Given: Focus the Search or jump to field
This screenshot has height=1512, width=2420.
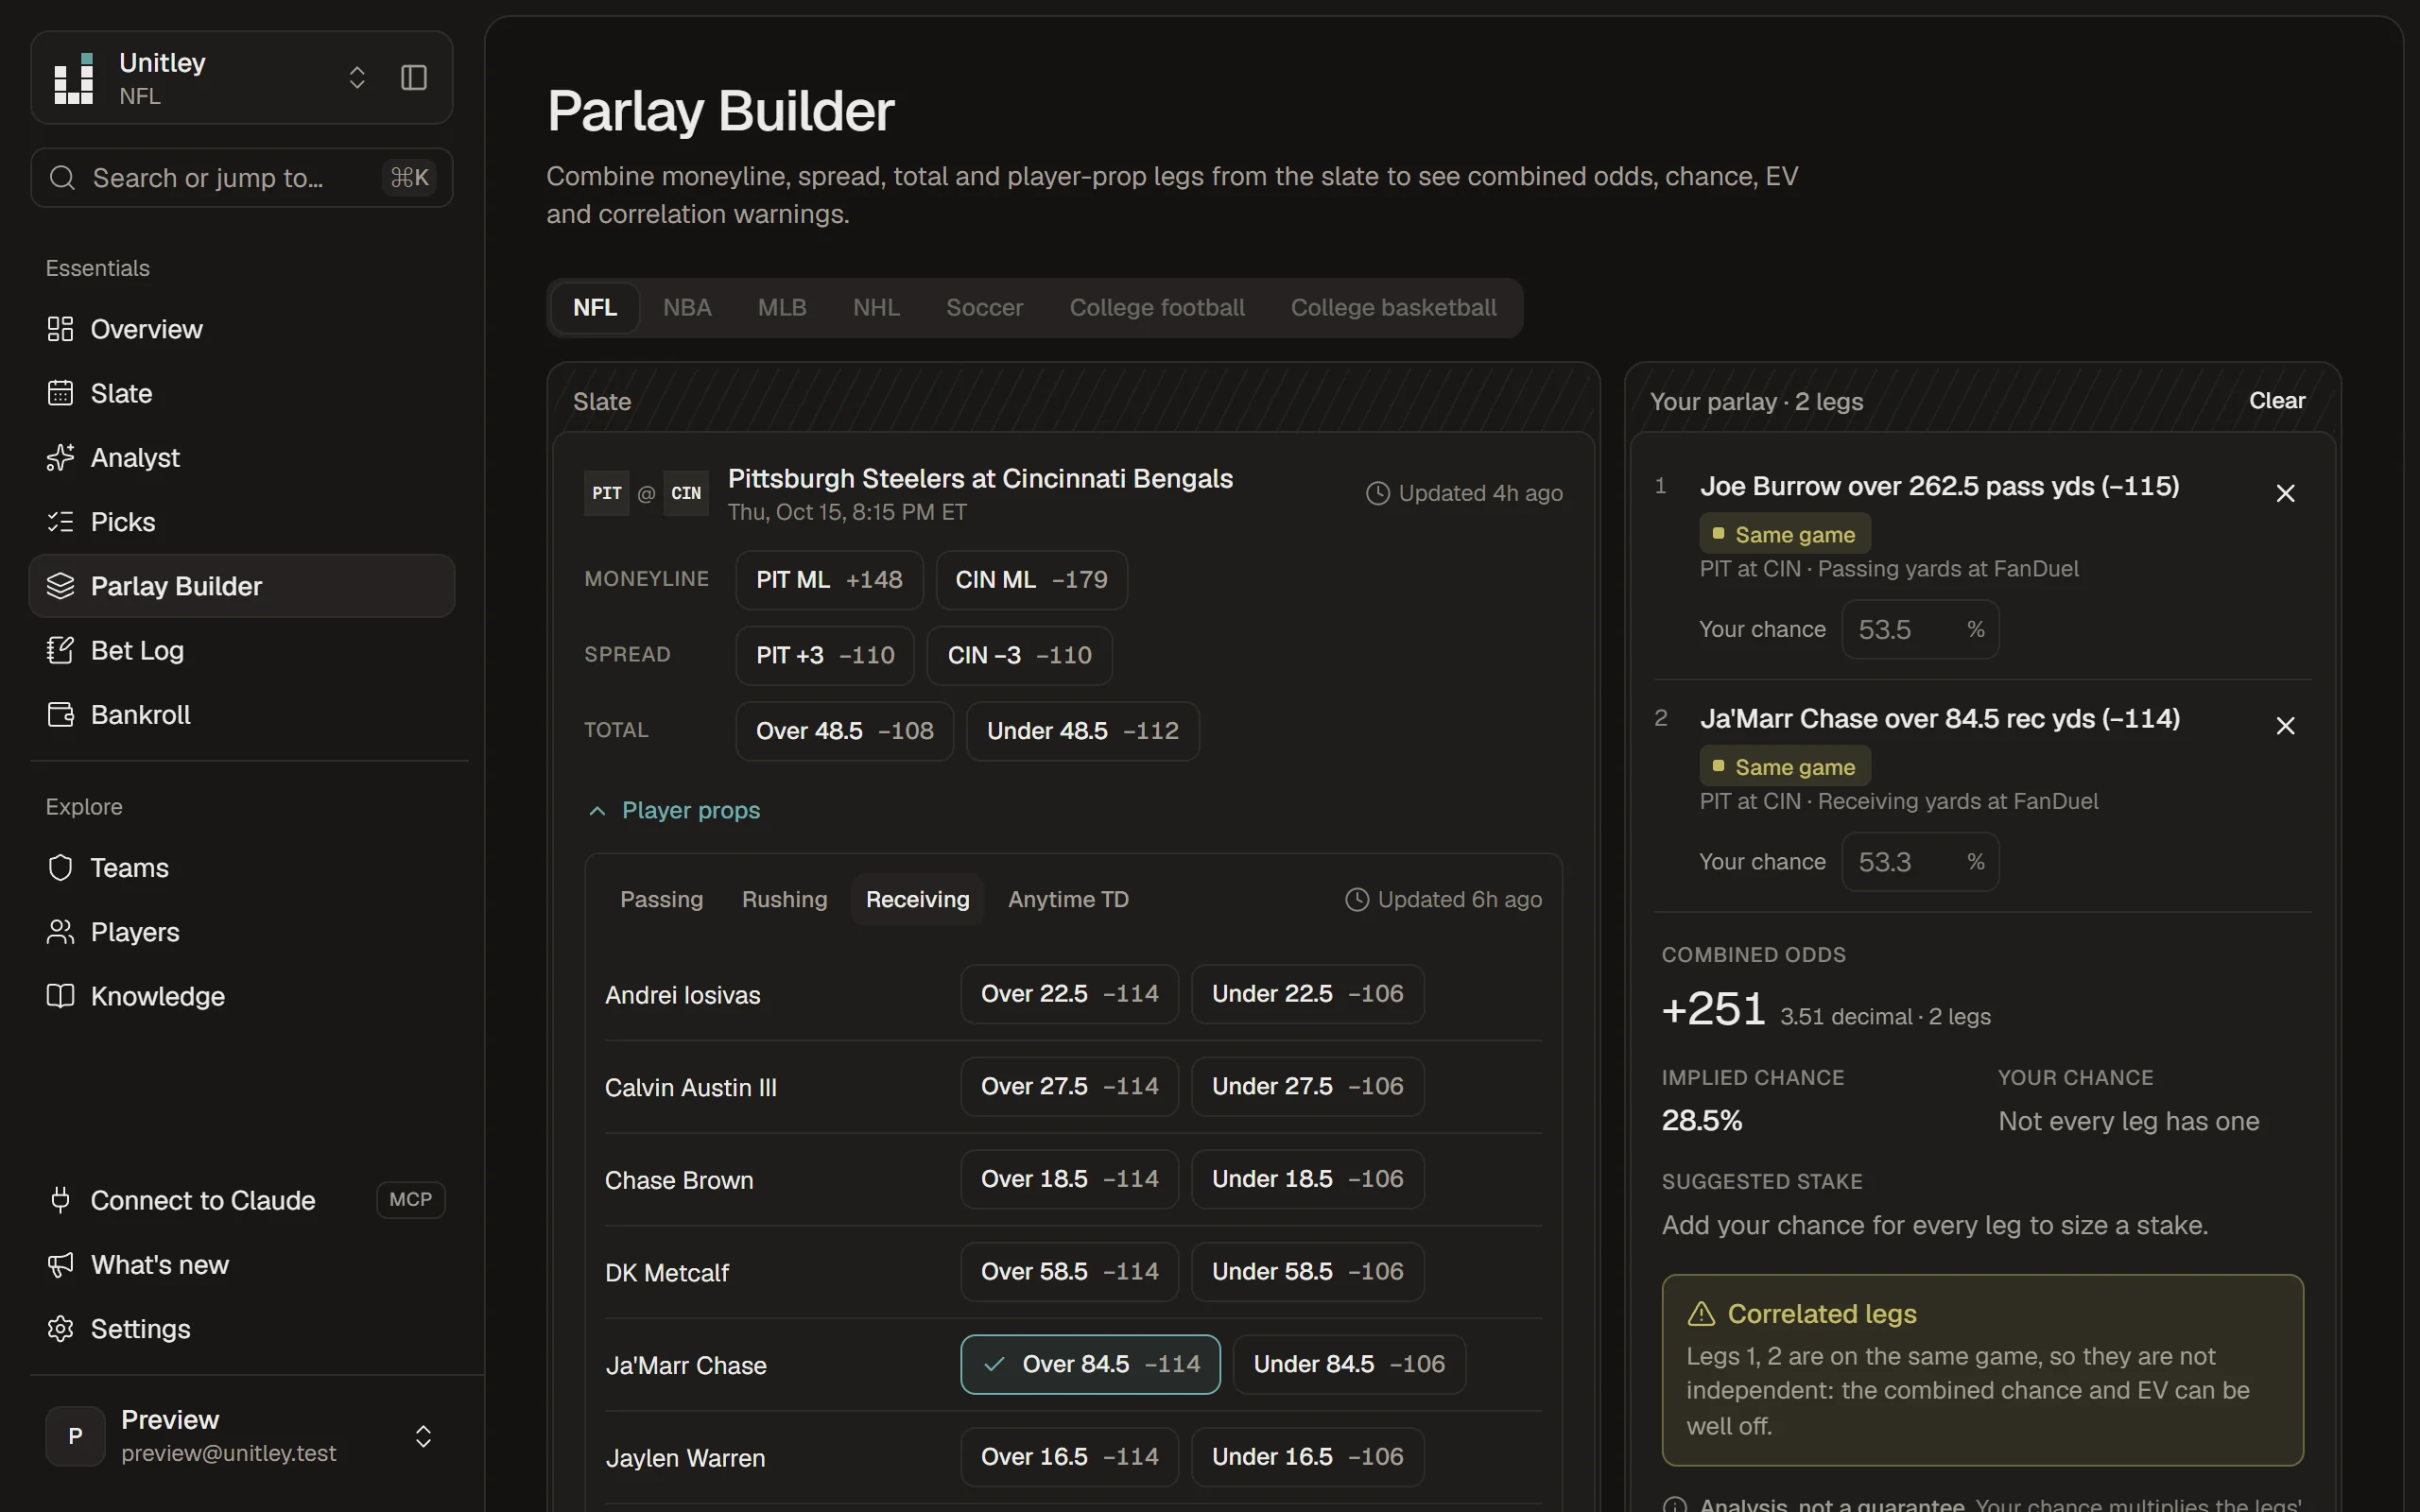Looking at the screenshot, I should [x=242, y=178].
